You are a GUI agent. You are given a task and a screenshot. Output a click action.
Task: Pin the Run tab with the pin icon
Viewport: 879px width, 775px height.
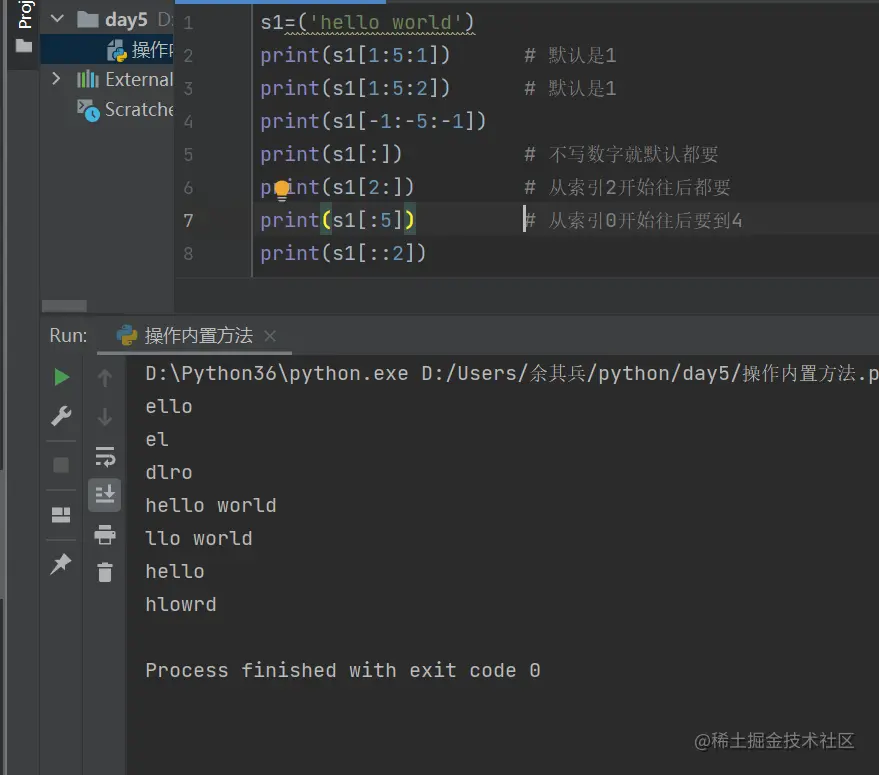click(x=61, y=564)
